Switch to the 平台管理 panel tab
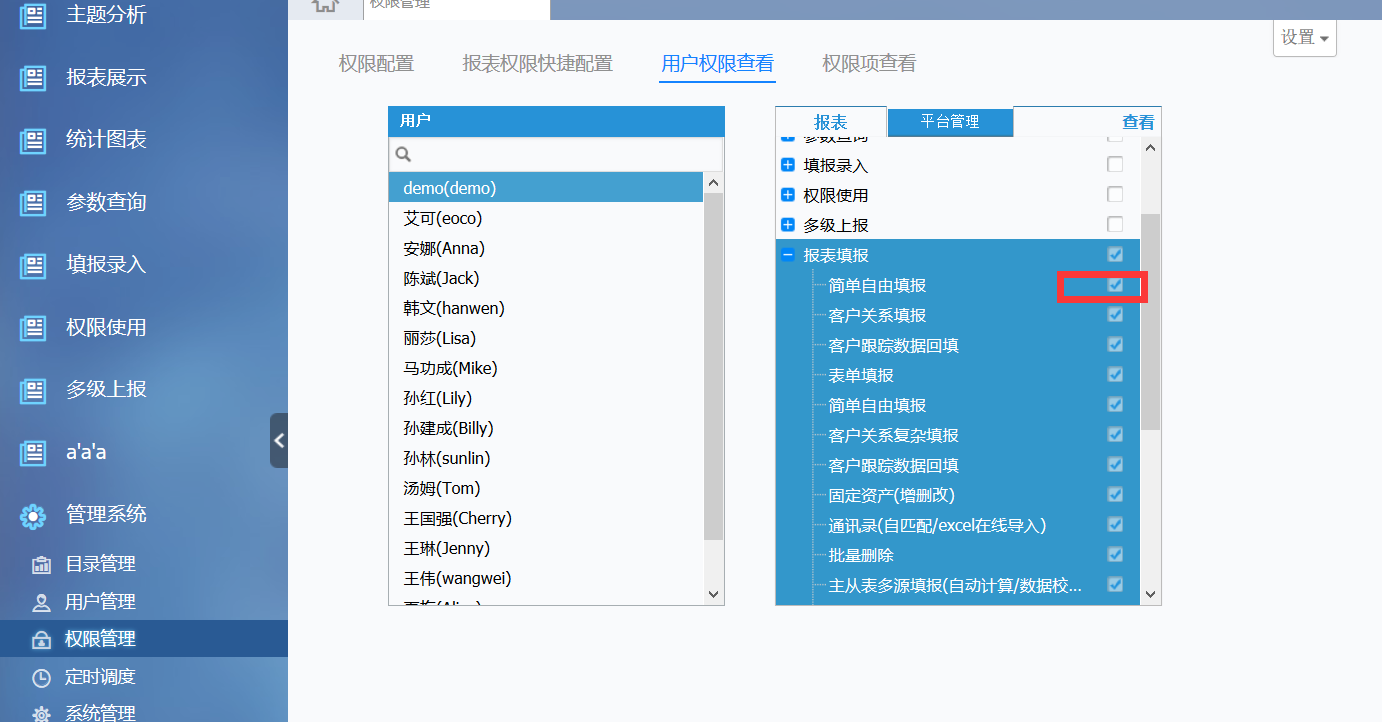 (950, 122)
